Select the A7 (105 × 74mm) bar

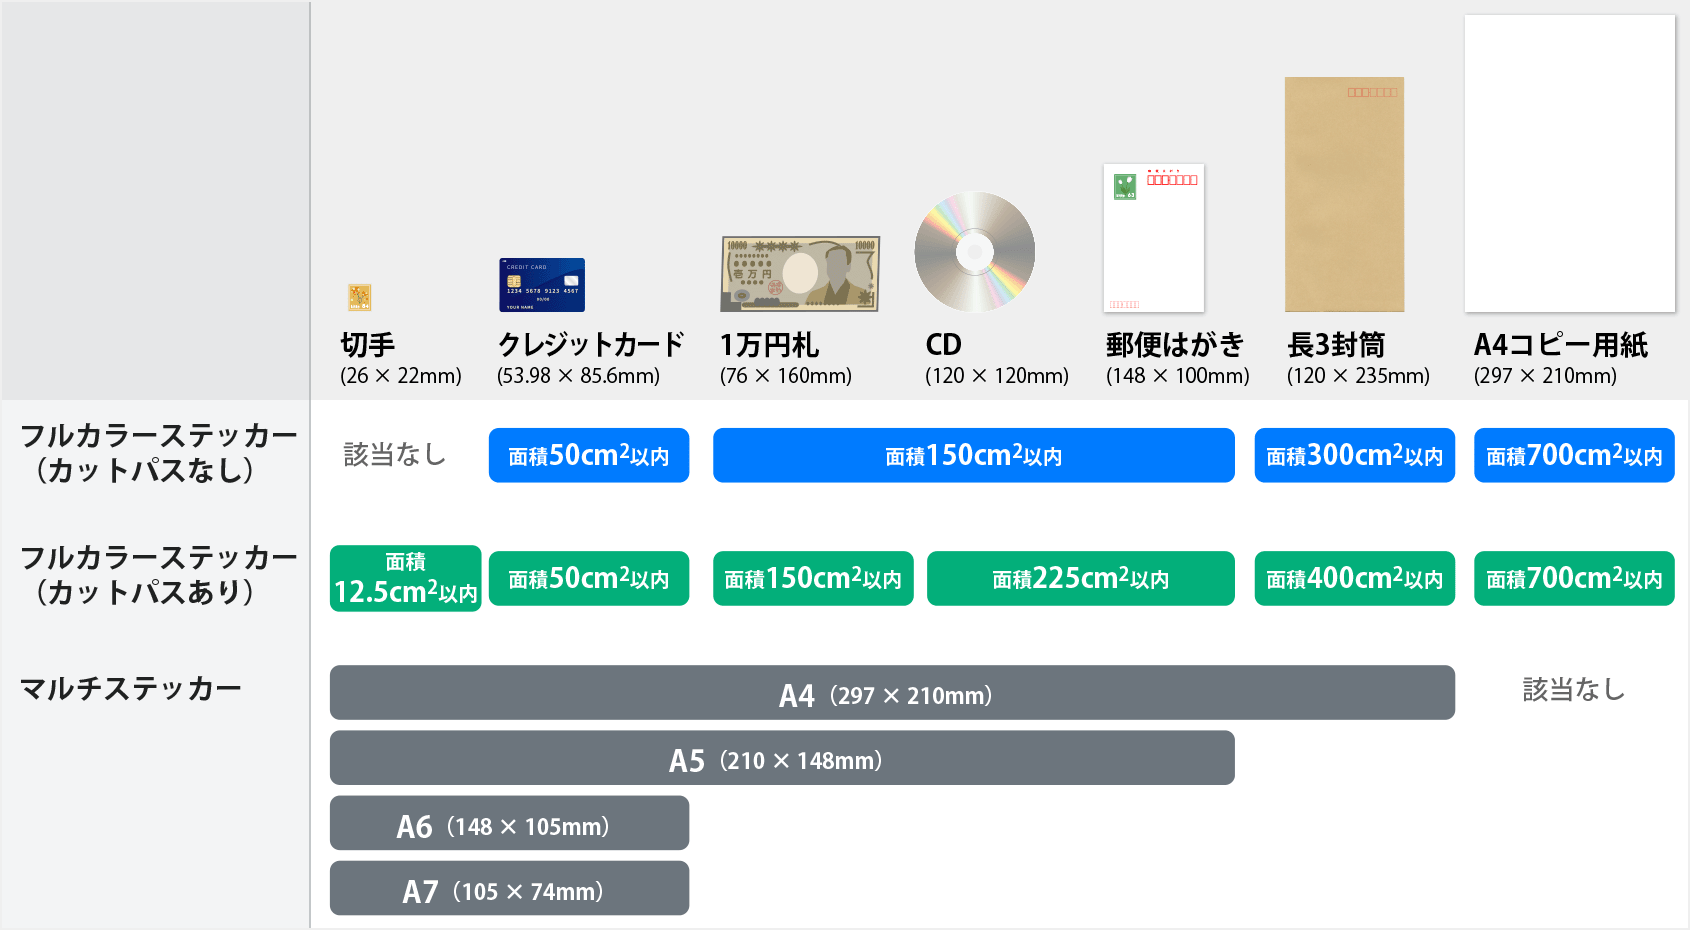pos(509,888)
